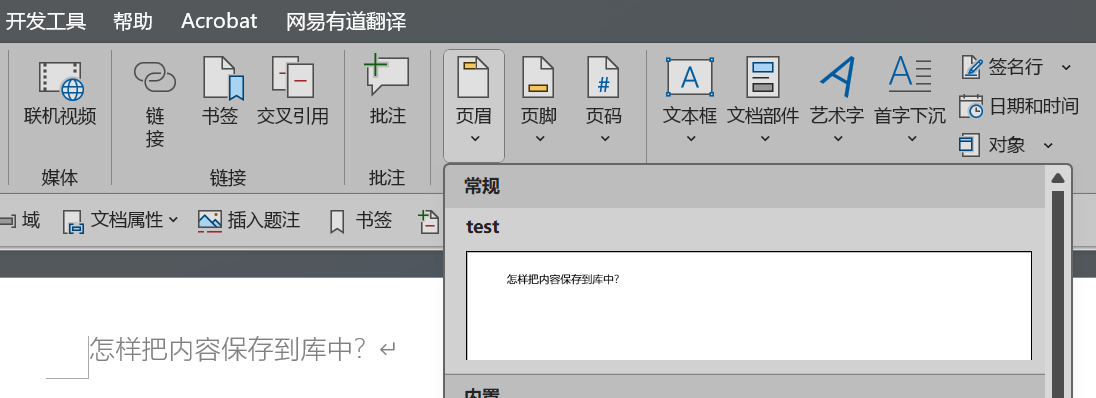The width and height of the screenshot is (1096, 398).
Task: Expand the 页脚 dropdown arrow
Action: [x=539, y=138]
